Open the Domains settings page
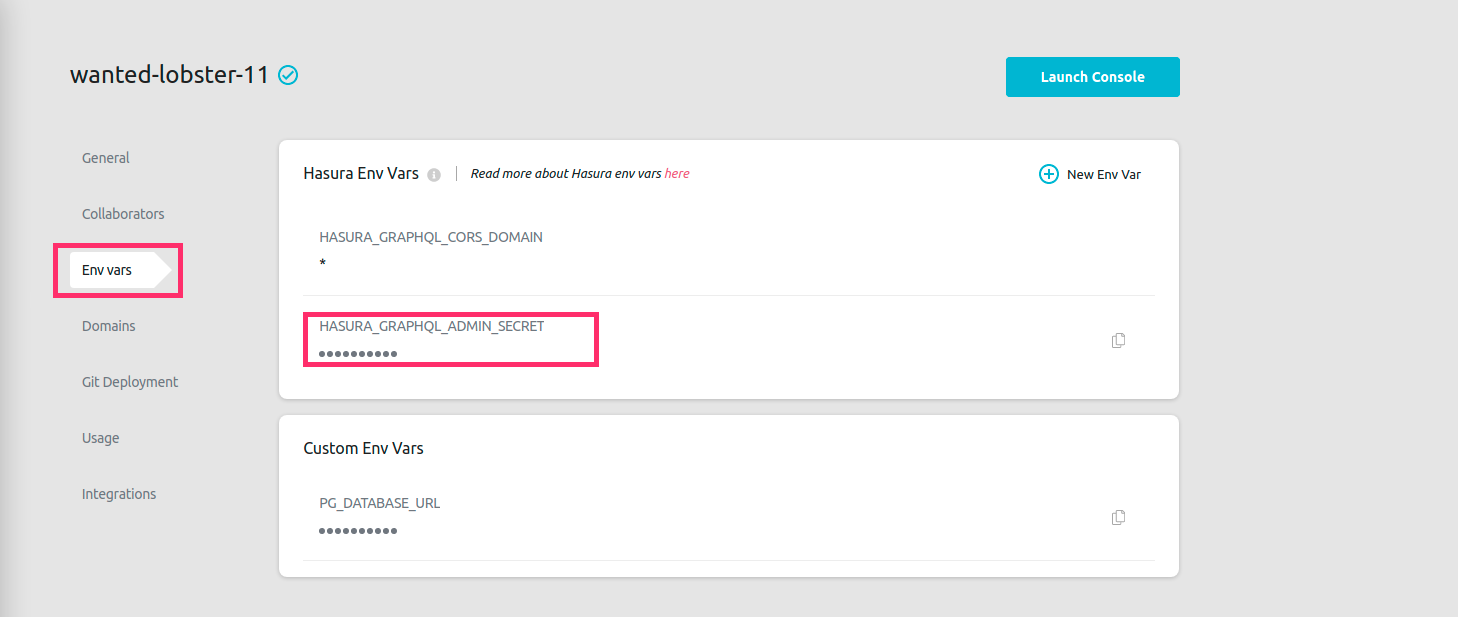The width and height of the screenshot is (1458, 617). pyautogui.click(x=108, y=325)
